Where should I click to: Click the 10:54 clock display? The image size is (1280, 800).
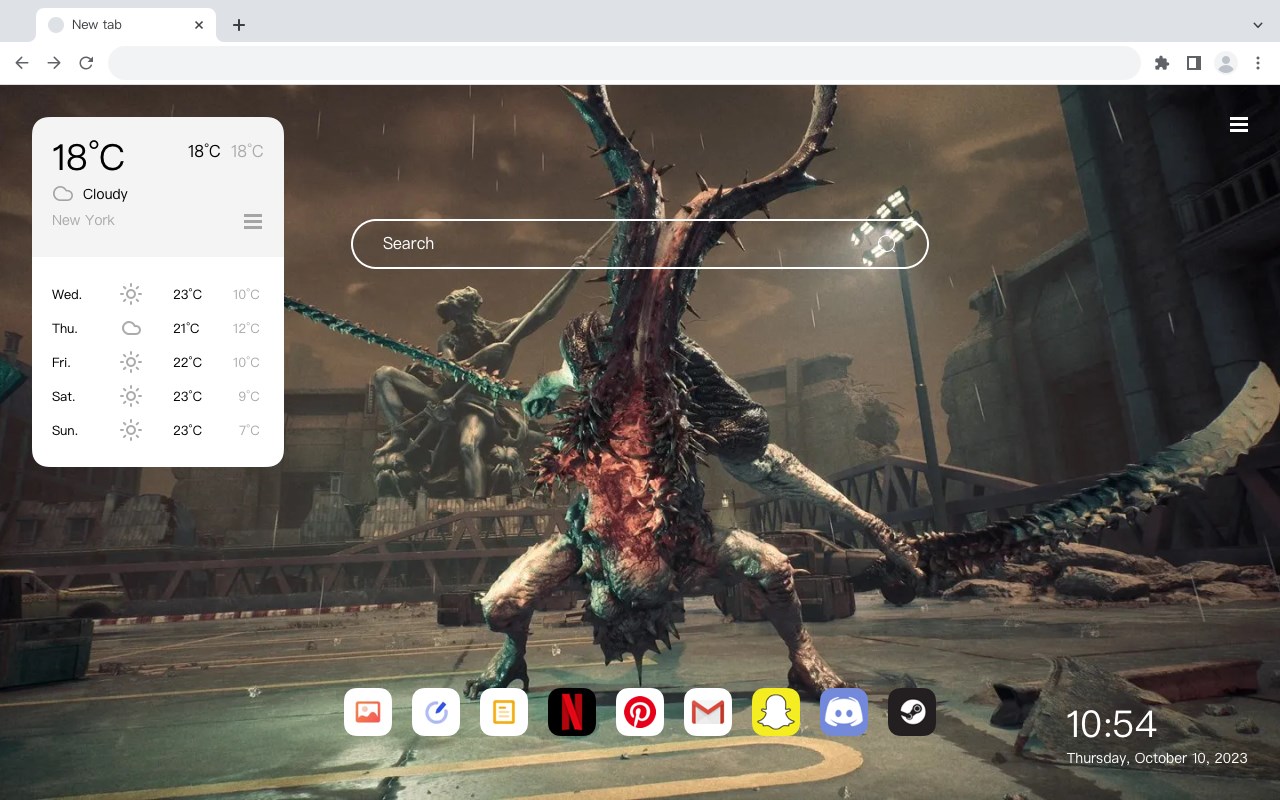(1111, 724)
